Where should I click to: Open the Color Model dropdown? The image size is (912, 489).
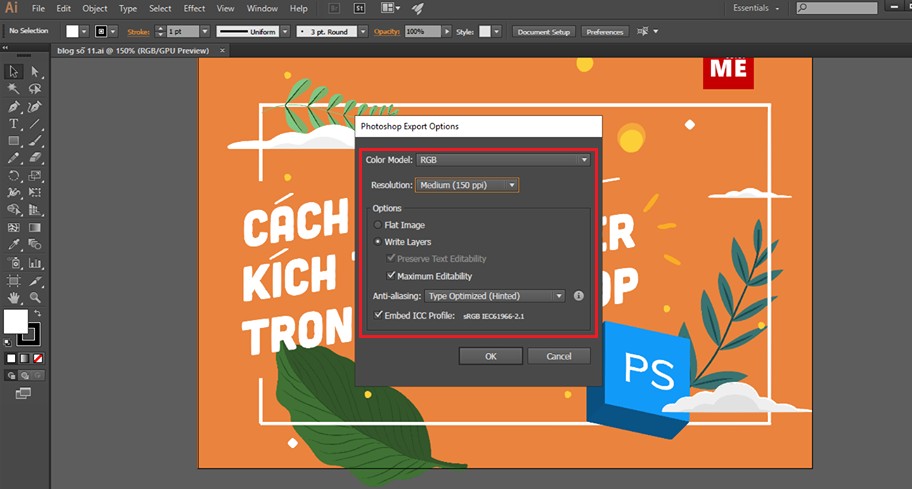click(x=502, y=160)
